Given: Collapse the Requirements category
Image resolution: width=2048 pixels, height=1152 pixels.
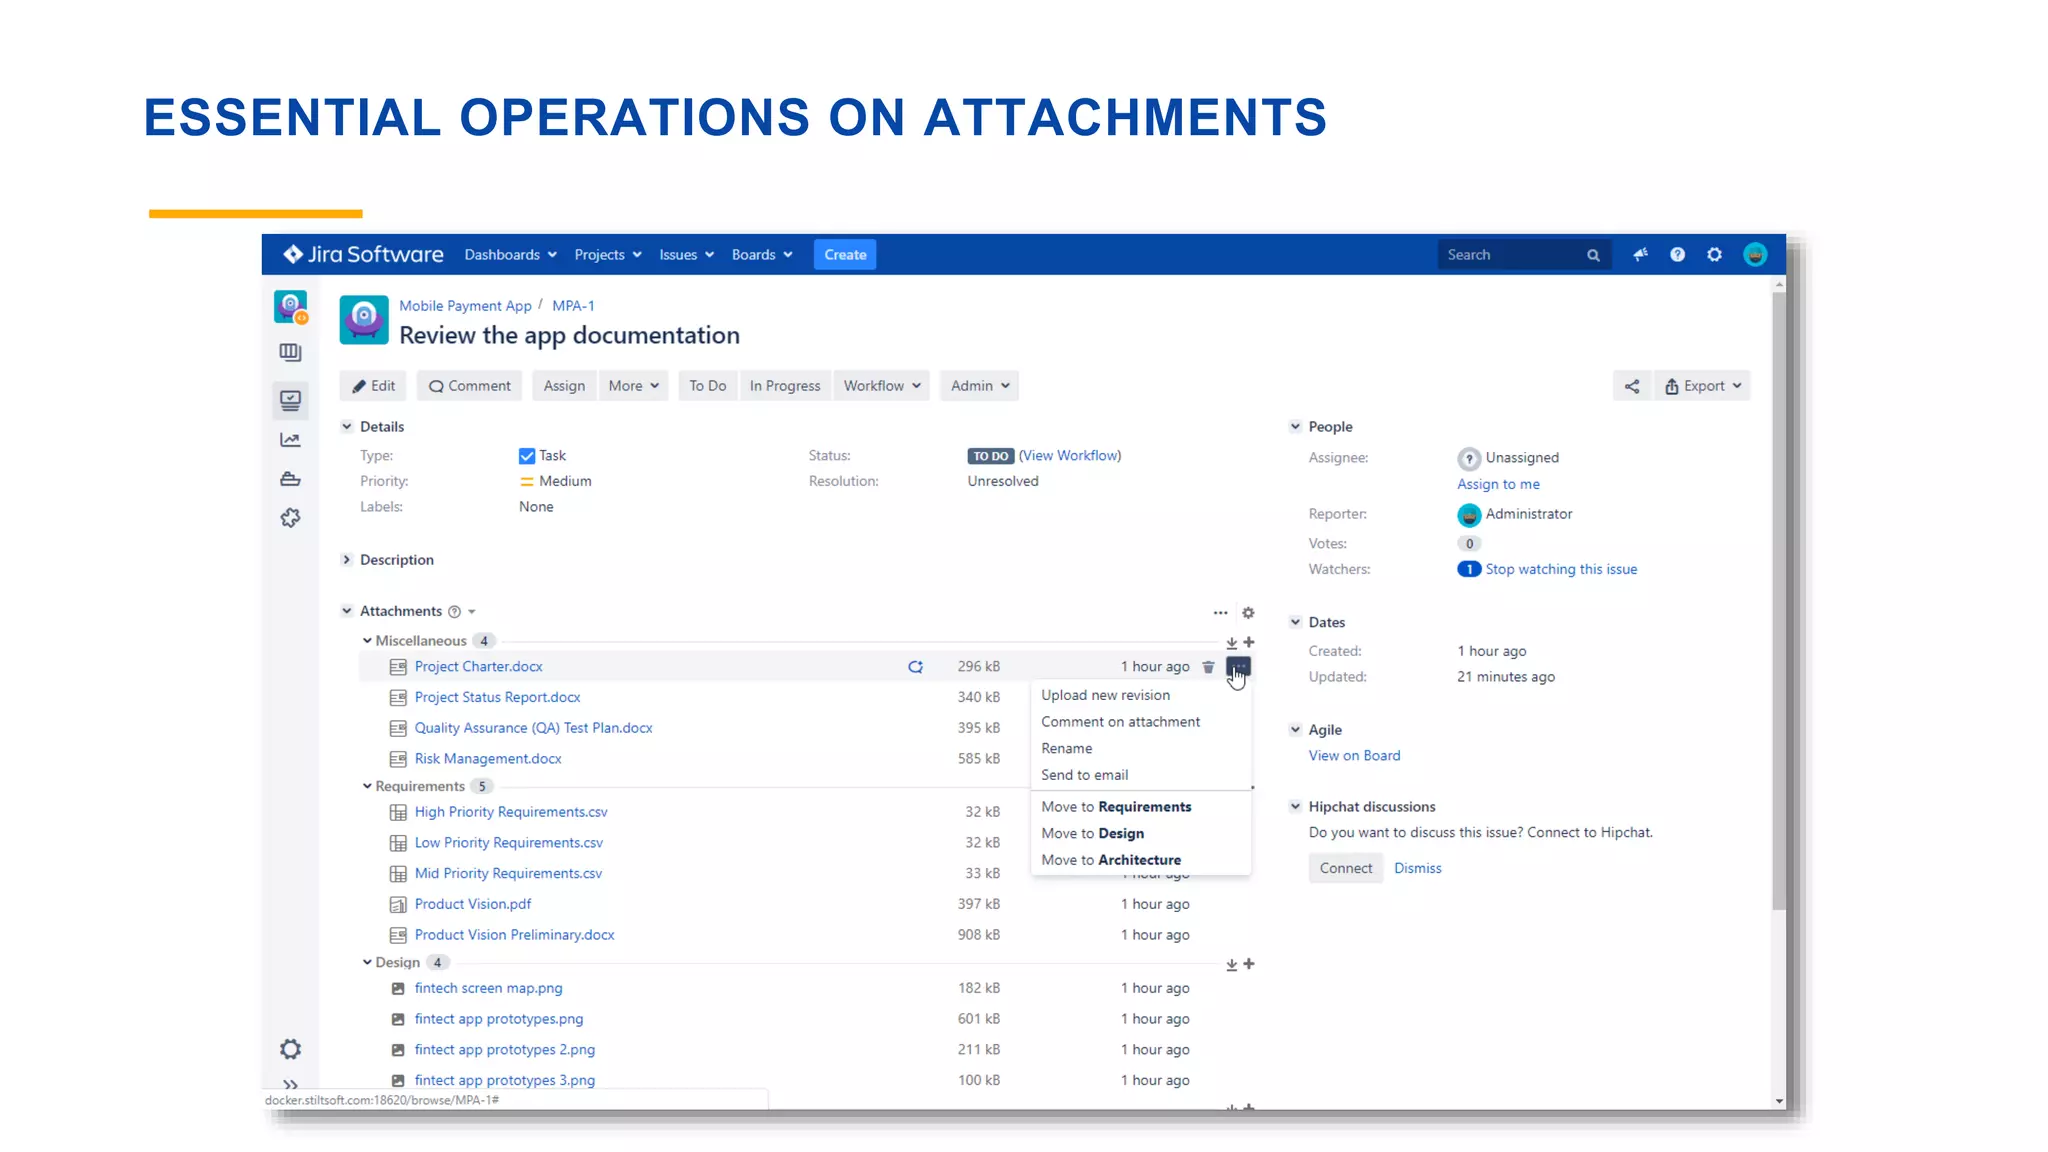Looking at the screenshot, I should [367, 787].
